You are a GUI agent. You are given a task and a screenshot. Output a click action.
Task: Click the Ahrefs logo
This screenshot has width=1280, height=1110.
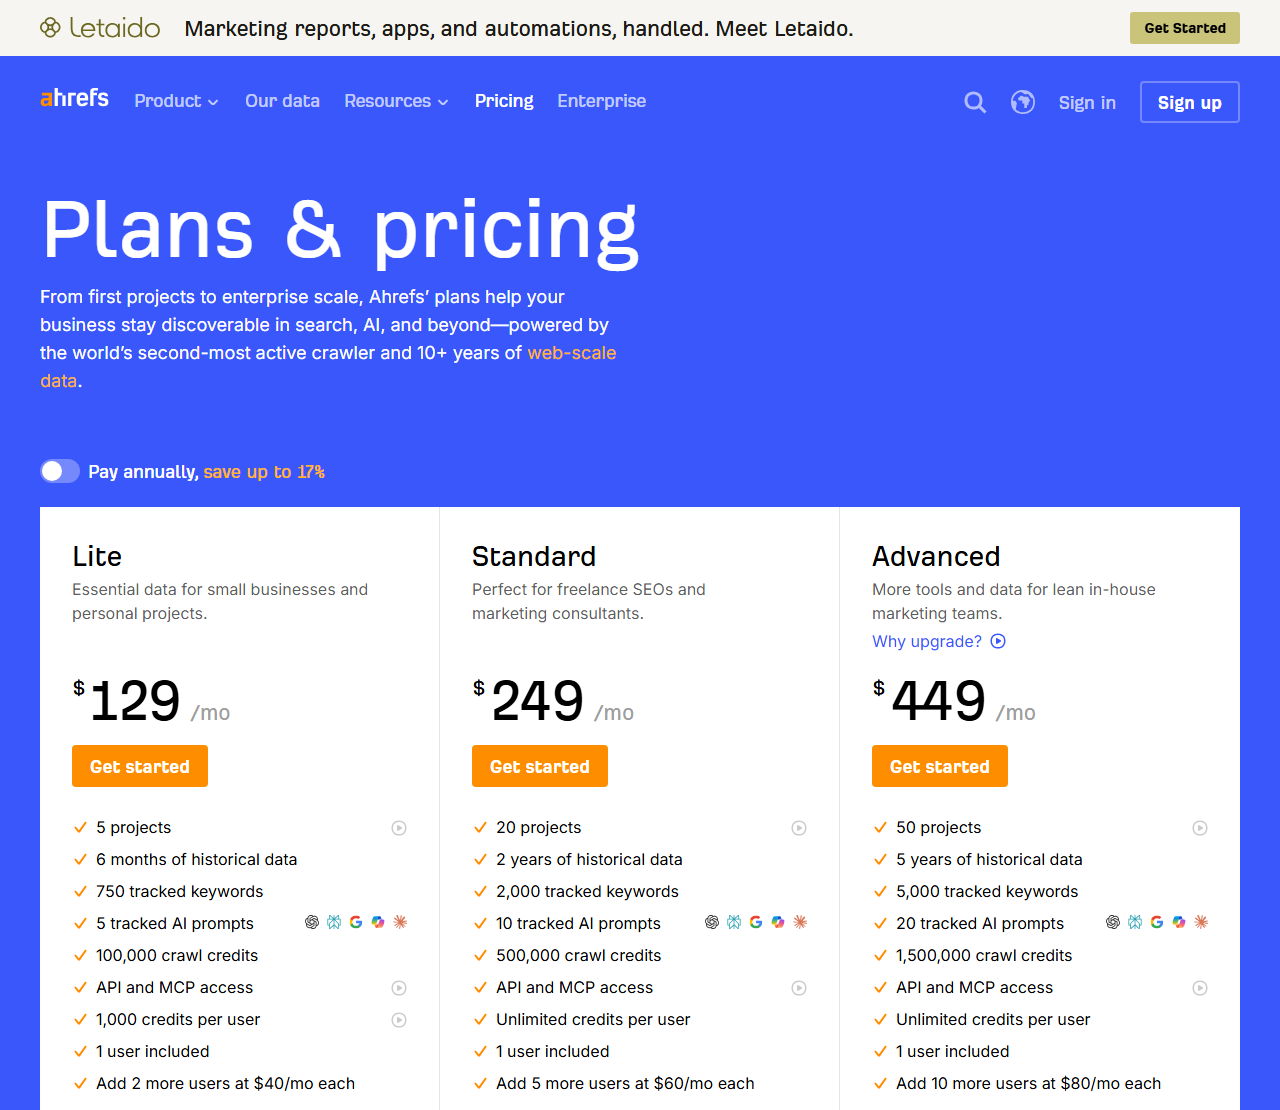click(x=74, y=98)
